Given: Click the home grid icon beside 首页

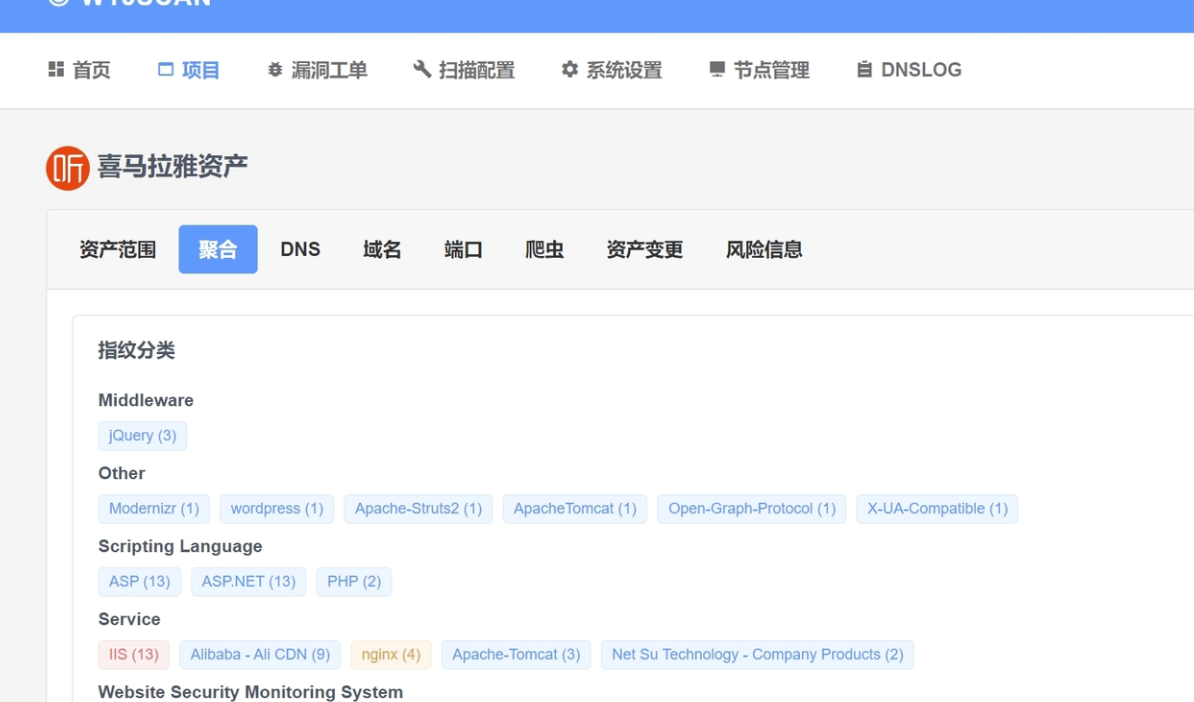Looking at the screenshot, I should tap(56, 69).
